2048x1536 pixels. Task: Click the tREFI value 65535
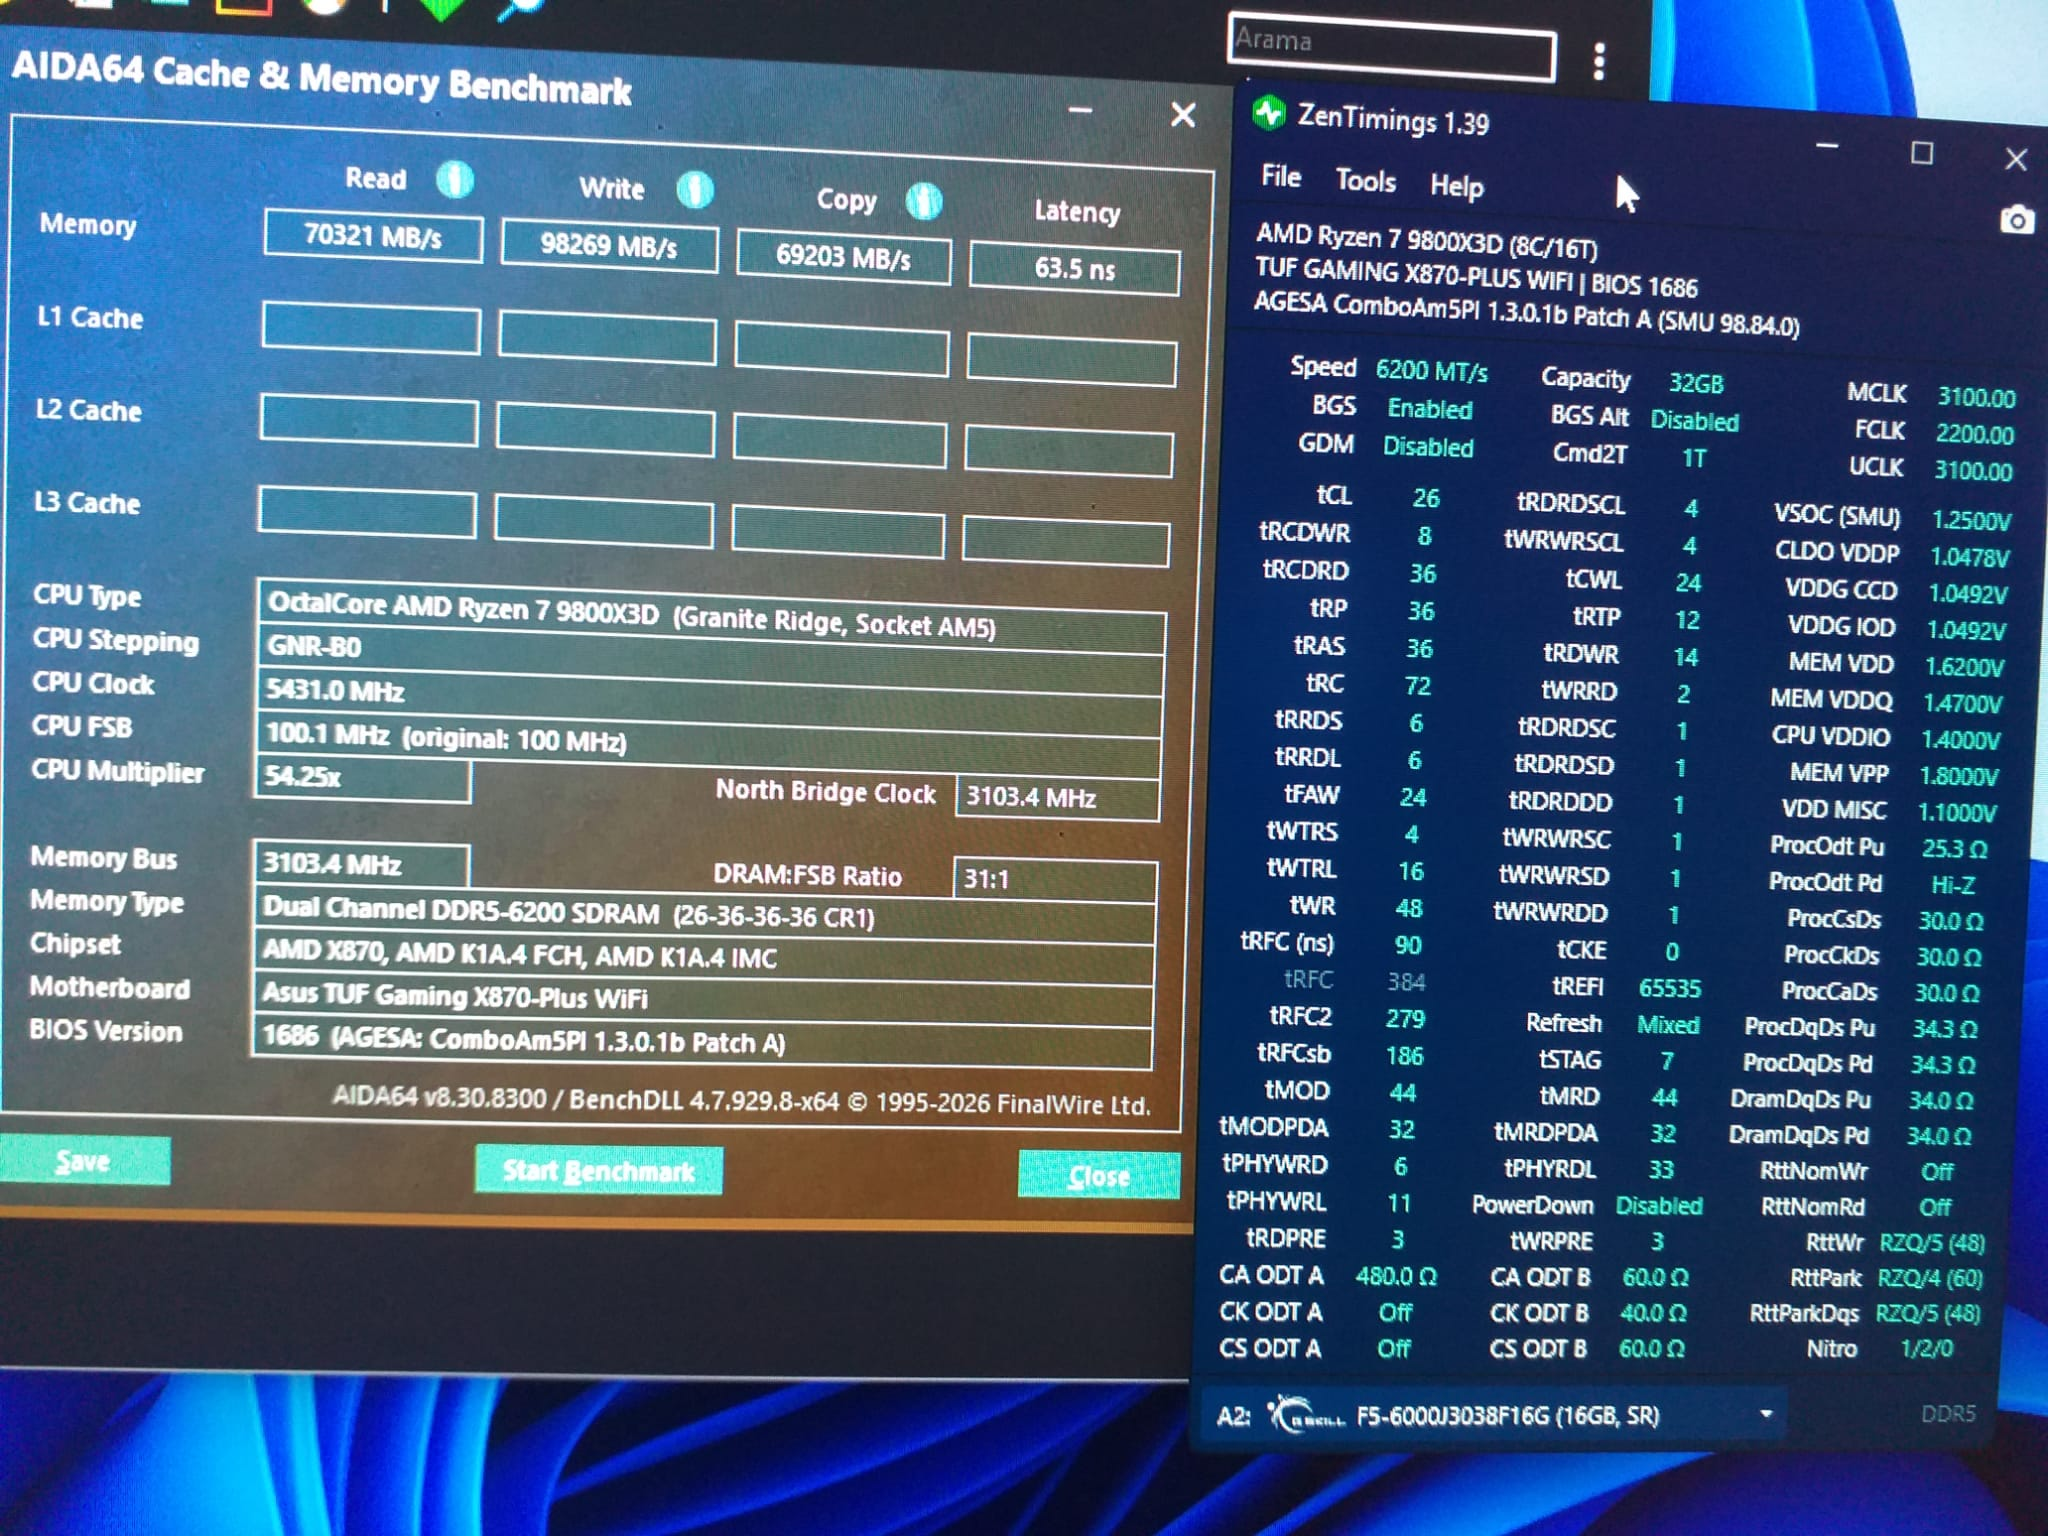(x=1669, y=988)
